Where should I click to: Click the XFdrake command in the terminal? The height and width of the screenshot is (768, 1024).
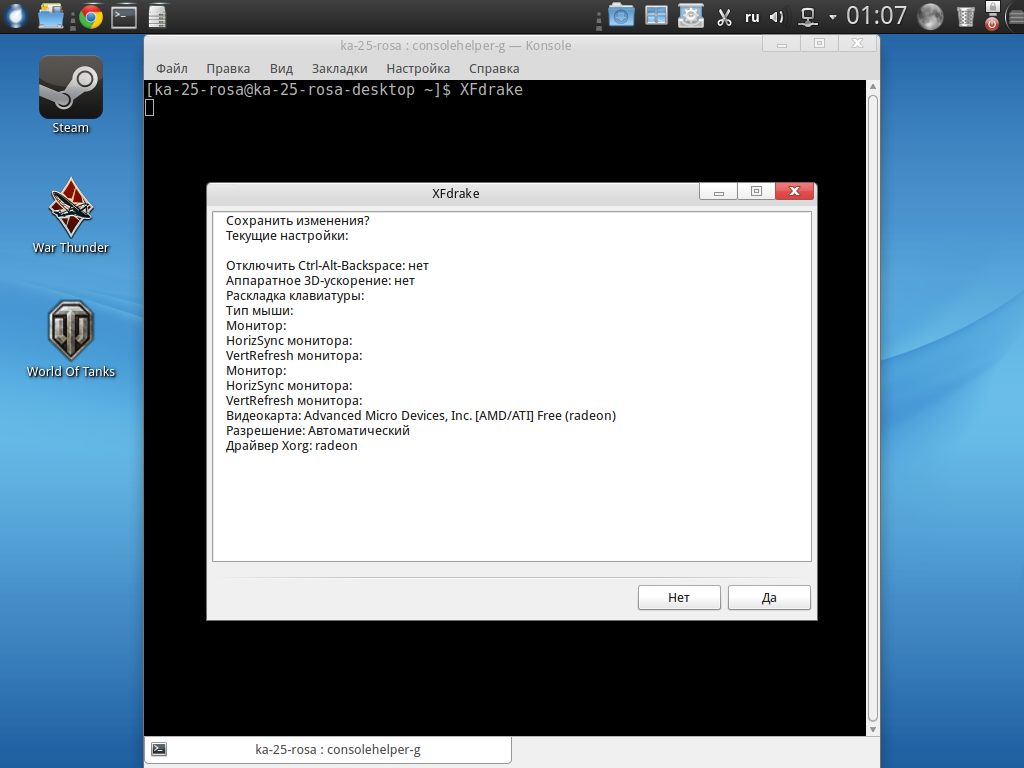(x=491, y=89)
